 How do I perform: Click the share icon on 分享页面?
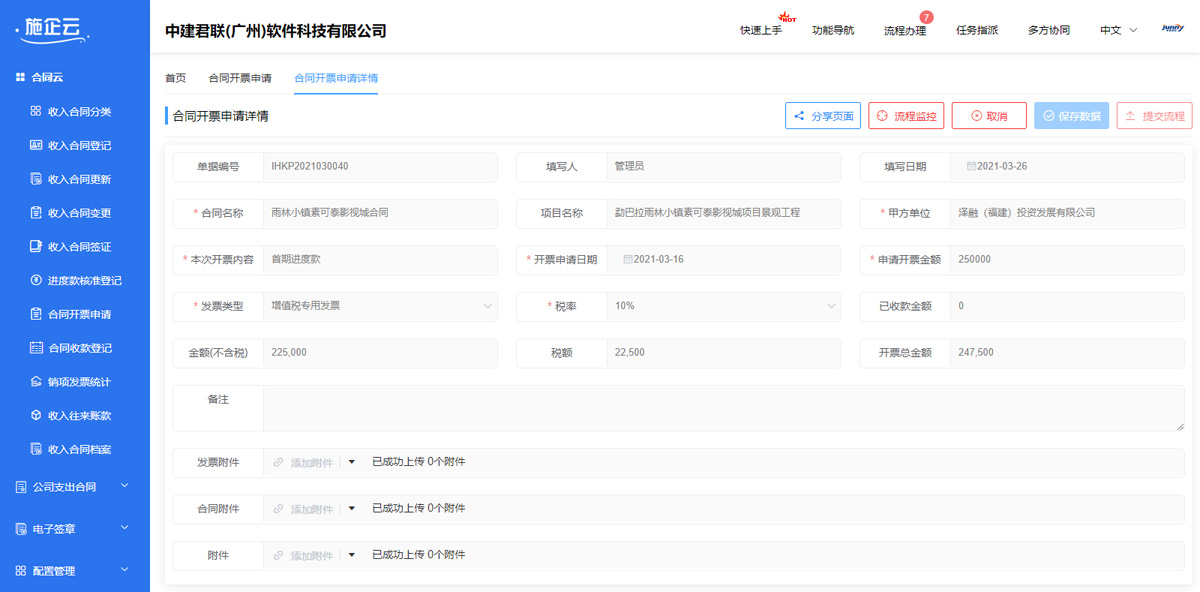799,116
